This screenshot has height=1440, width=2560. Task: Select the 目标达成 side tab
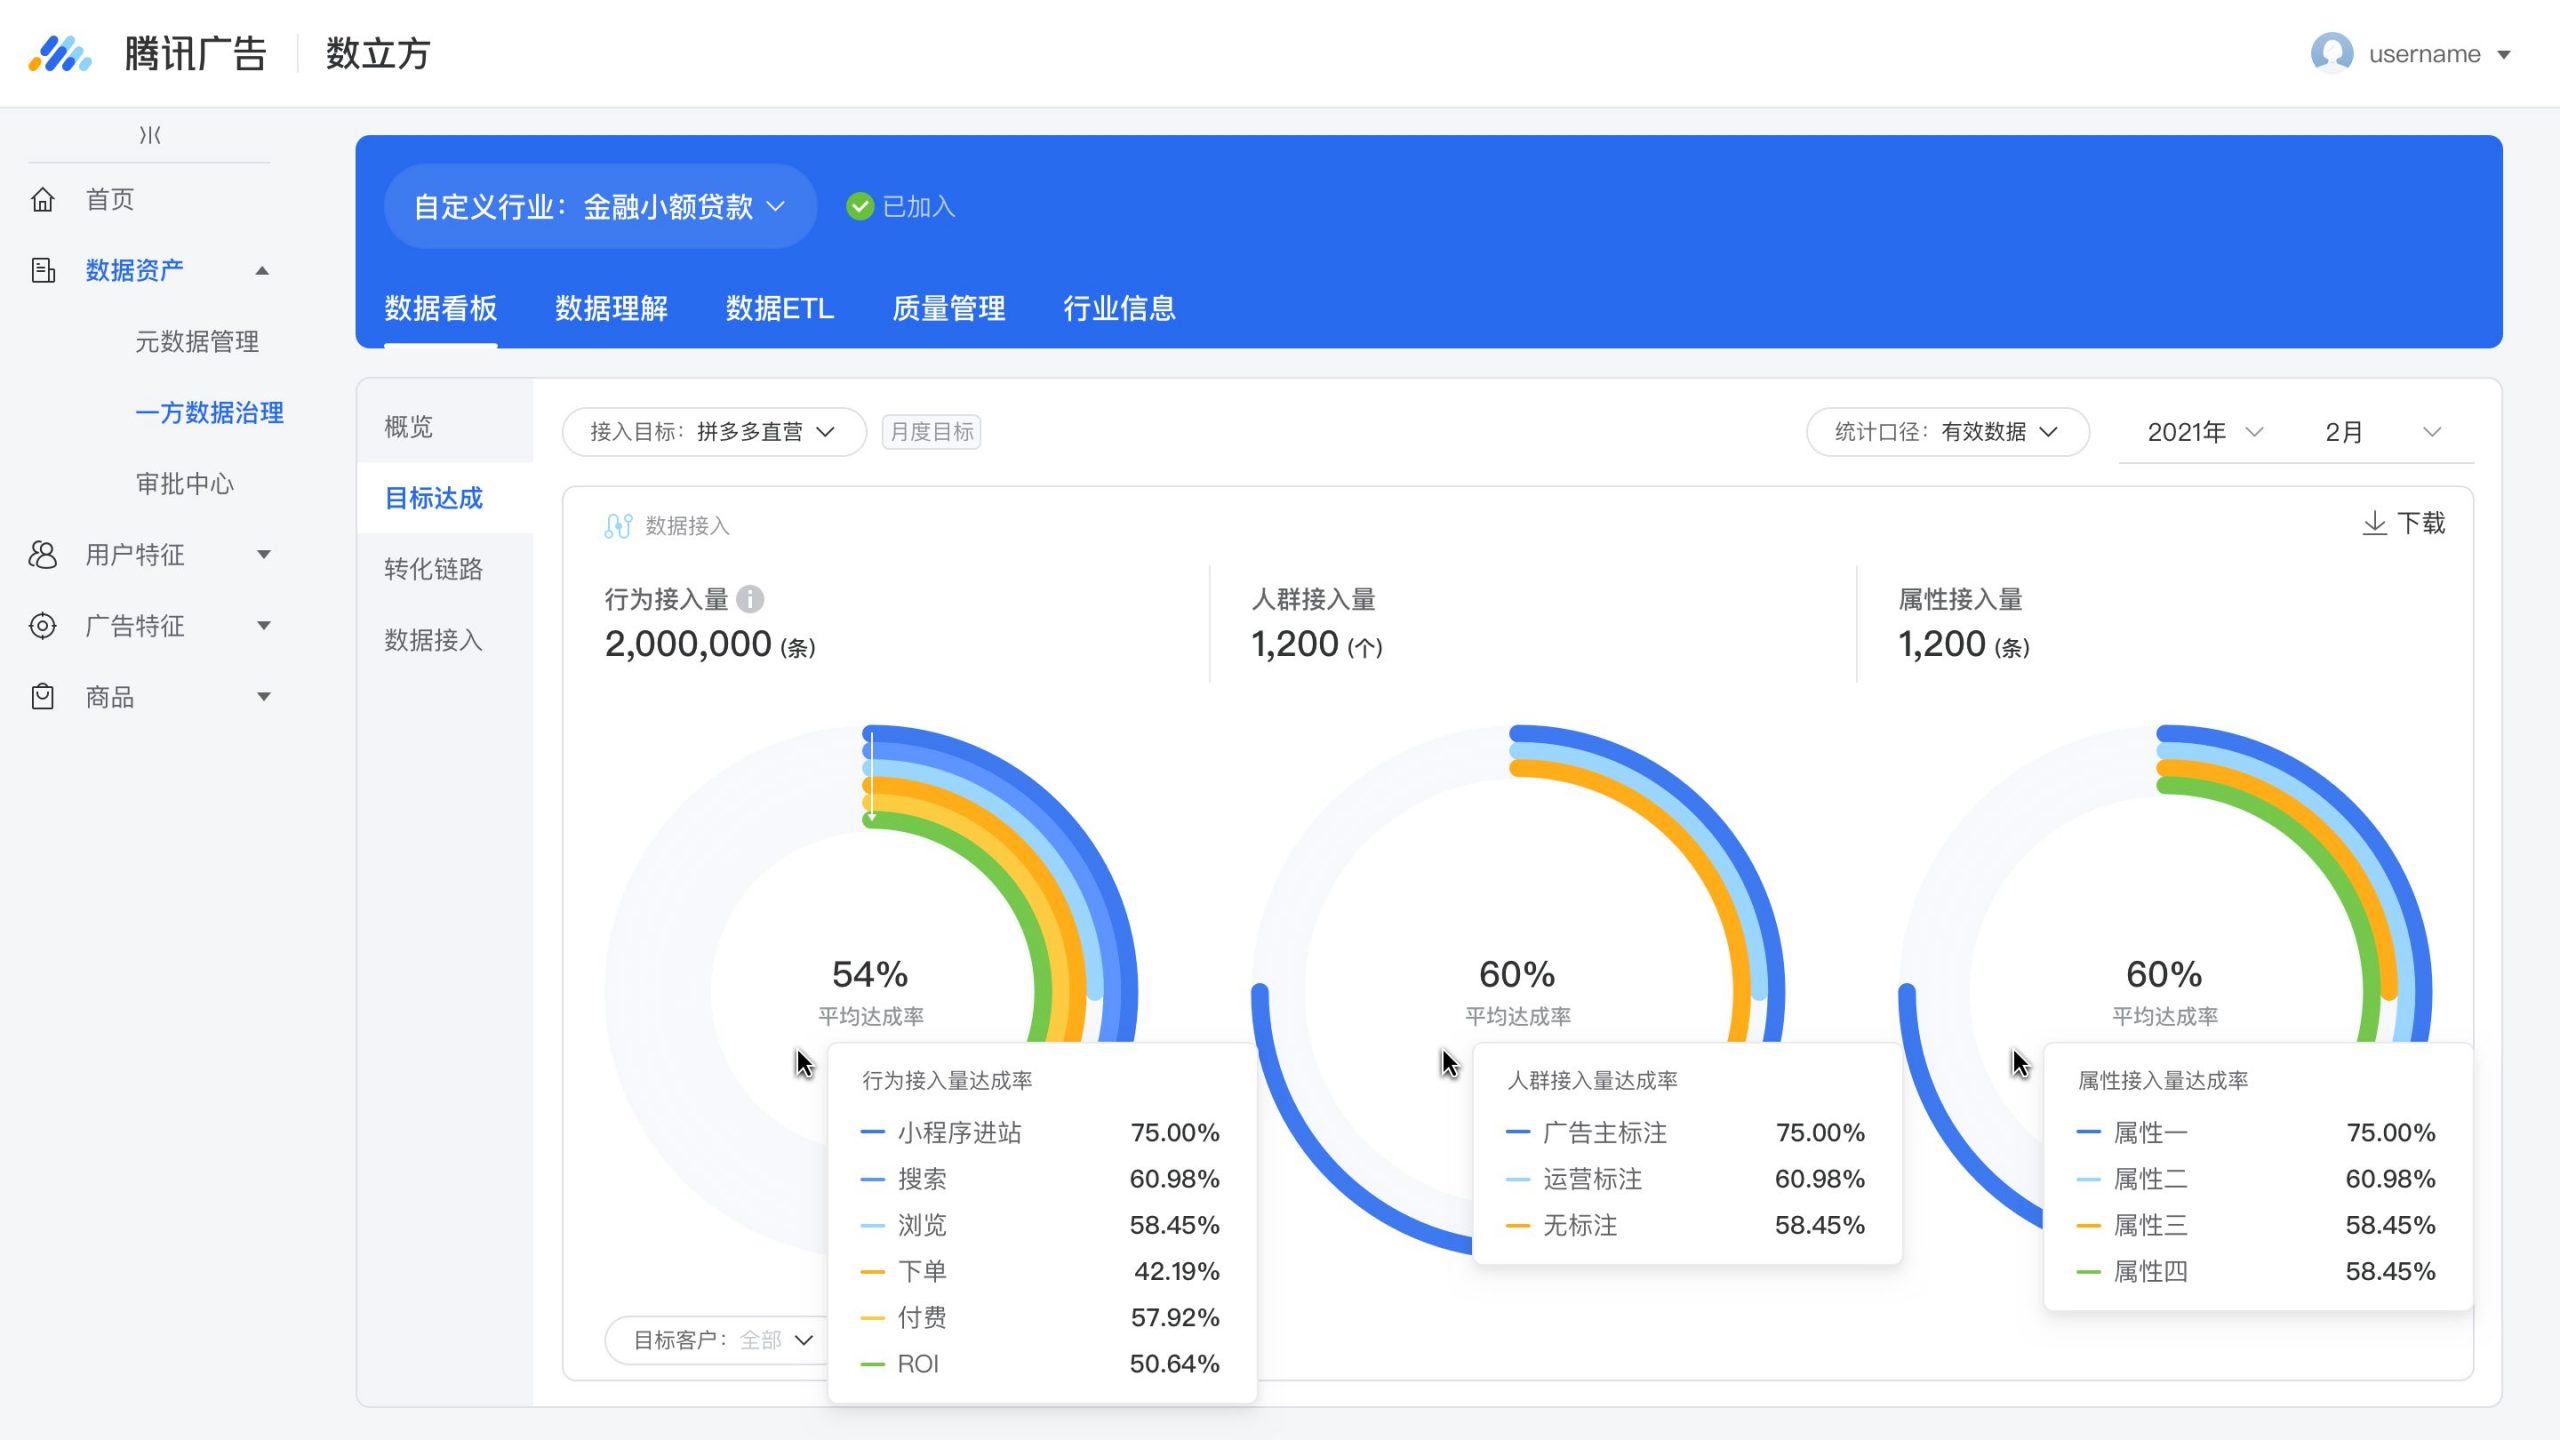(445, 498)
